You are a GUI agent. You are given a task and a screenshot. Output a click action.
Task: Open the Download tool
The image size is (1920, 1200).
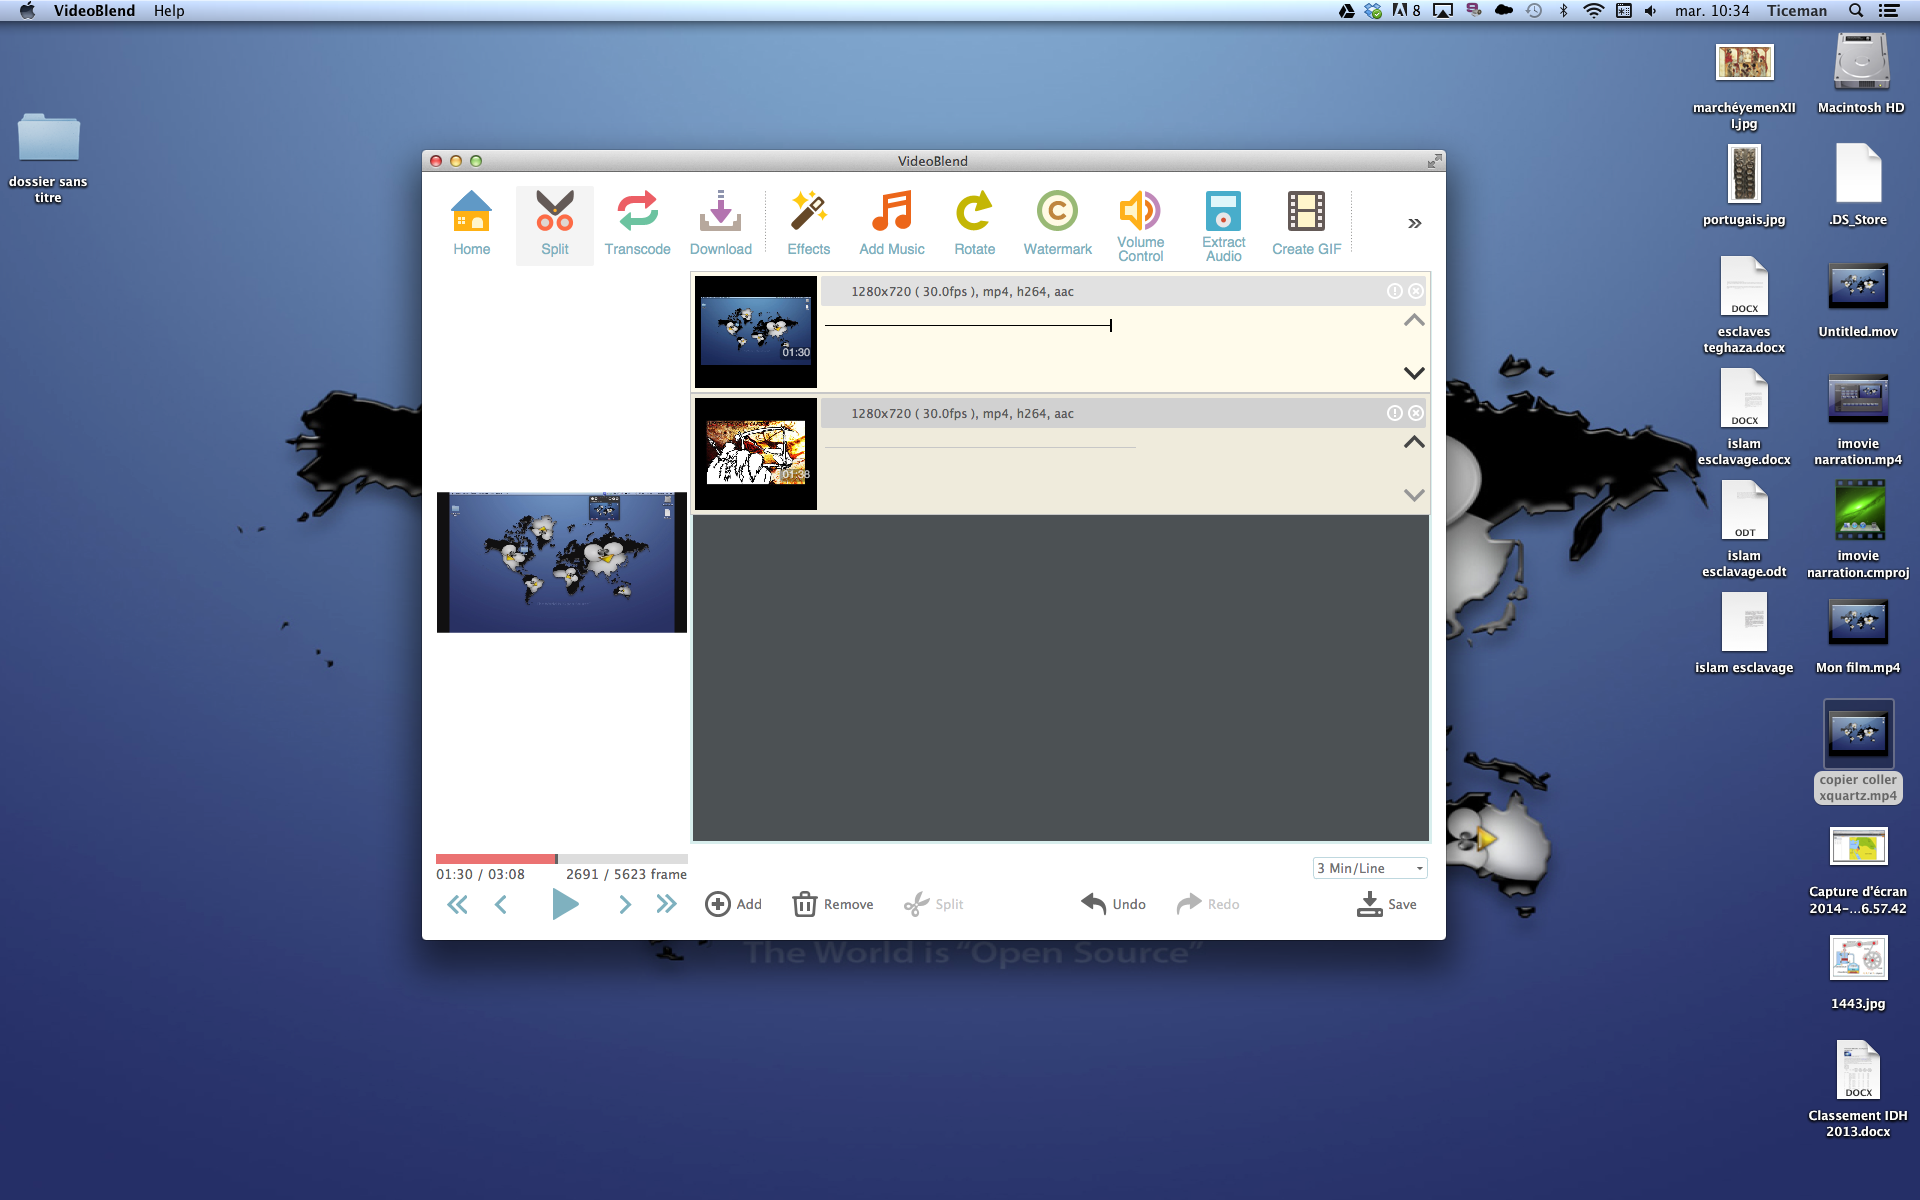(720, 224)
